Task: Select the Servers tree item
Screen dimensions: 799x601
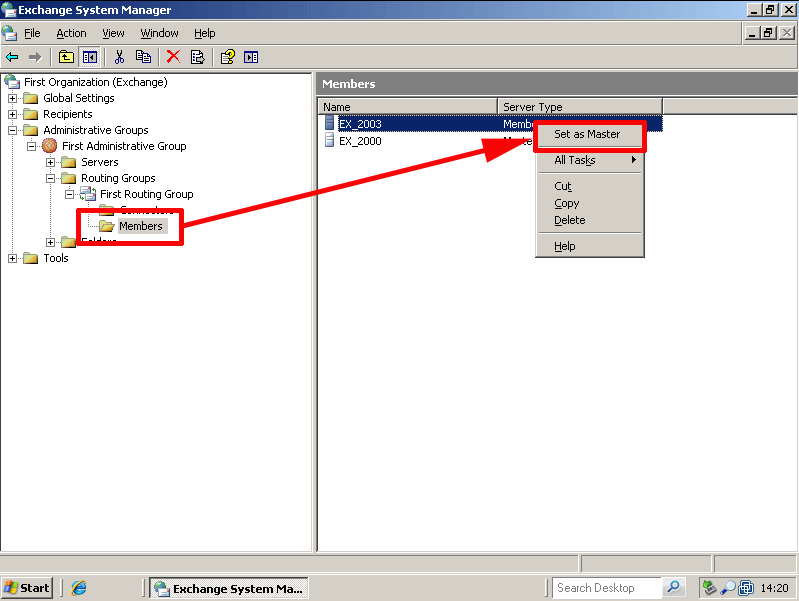Action: click(x=100, y=162)
